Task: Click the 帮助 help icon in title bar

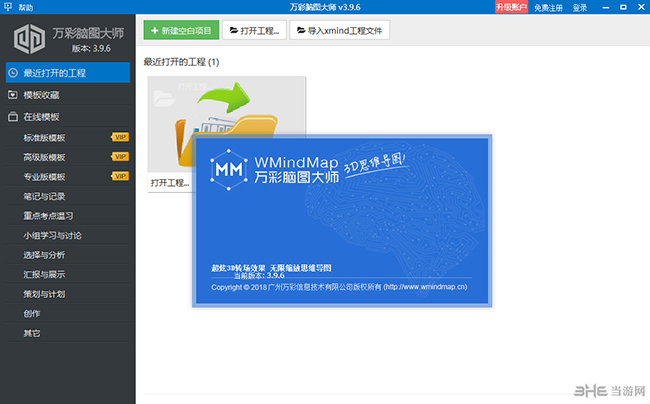Action: (8, 7)
